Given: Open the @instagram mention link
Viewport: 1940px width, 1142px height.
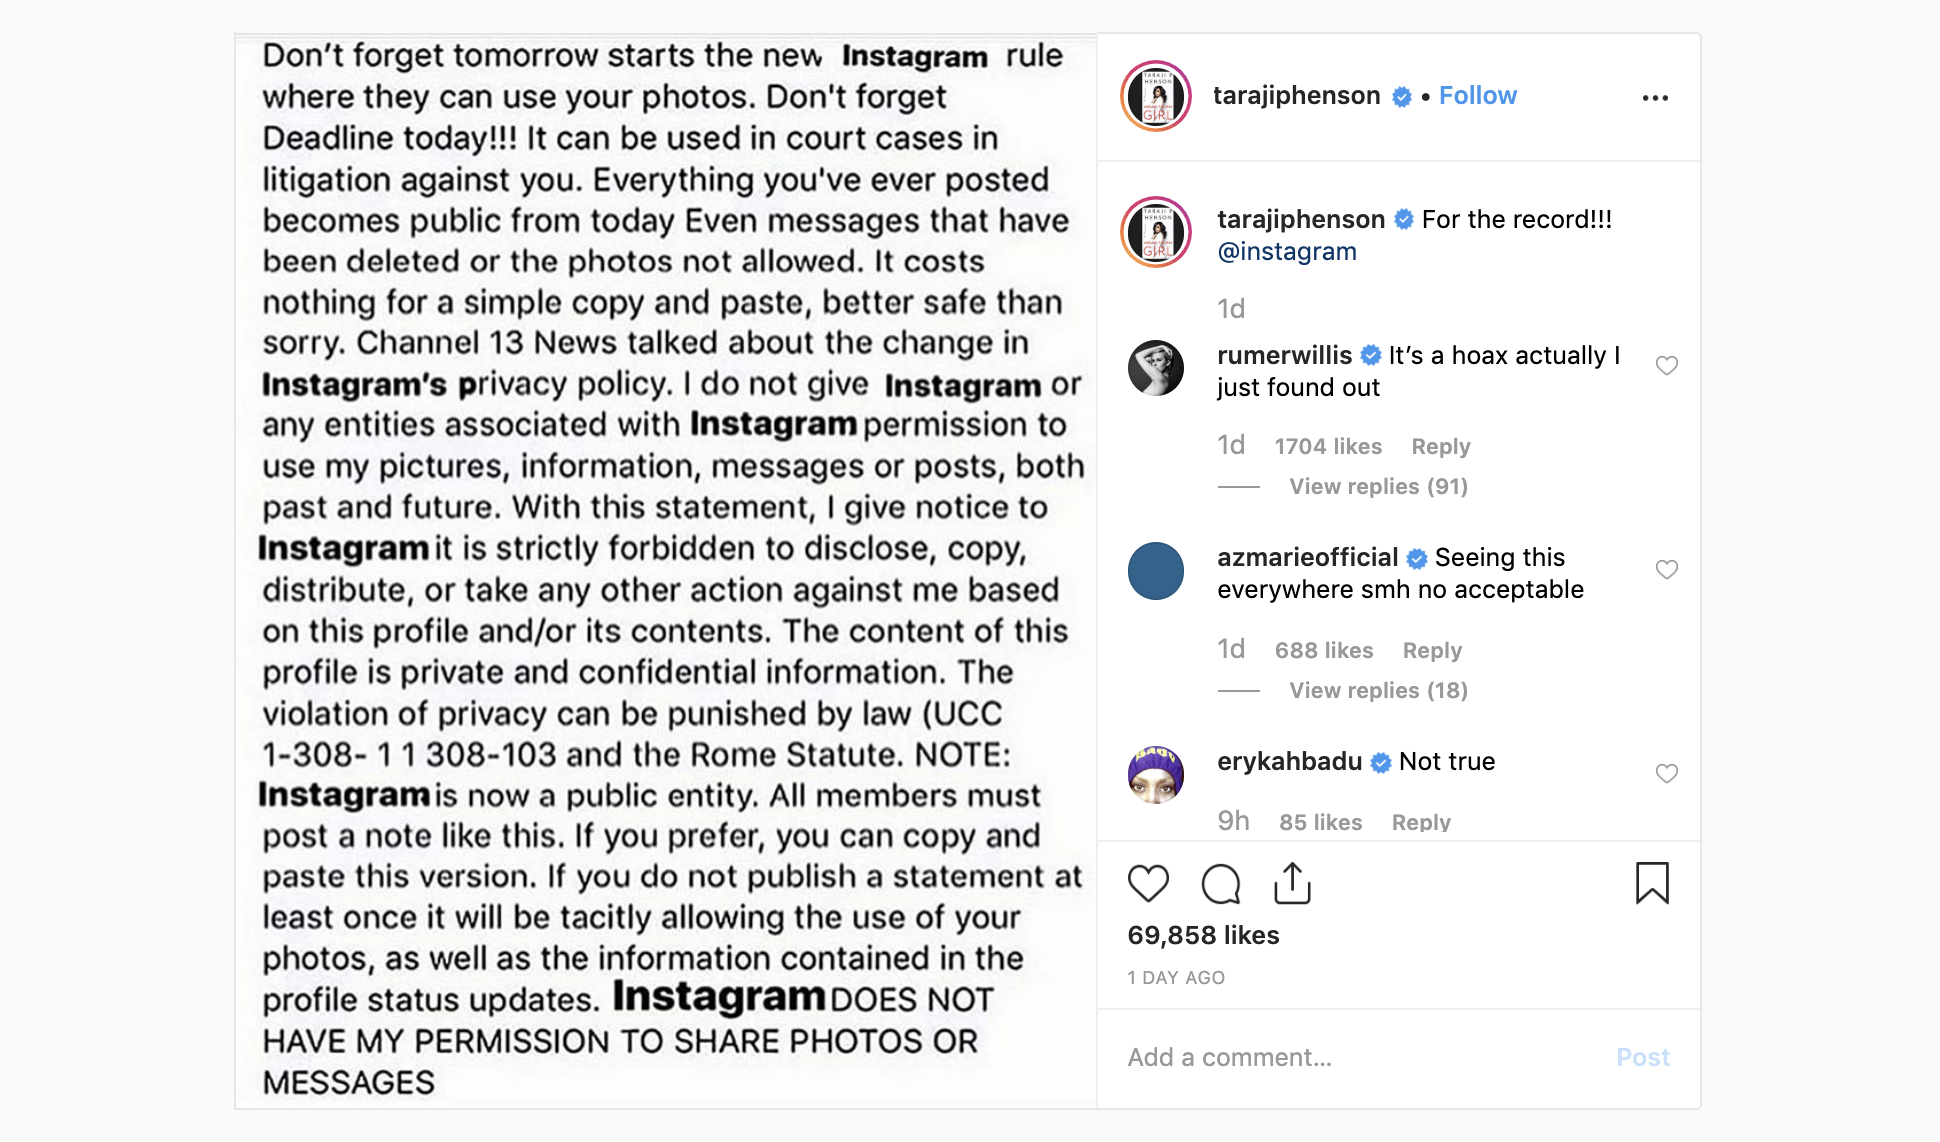Looking at the screenshot, I should [1287, 251].
